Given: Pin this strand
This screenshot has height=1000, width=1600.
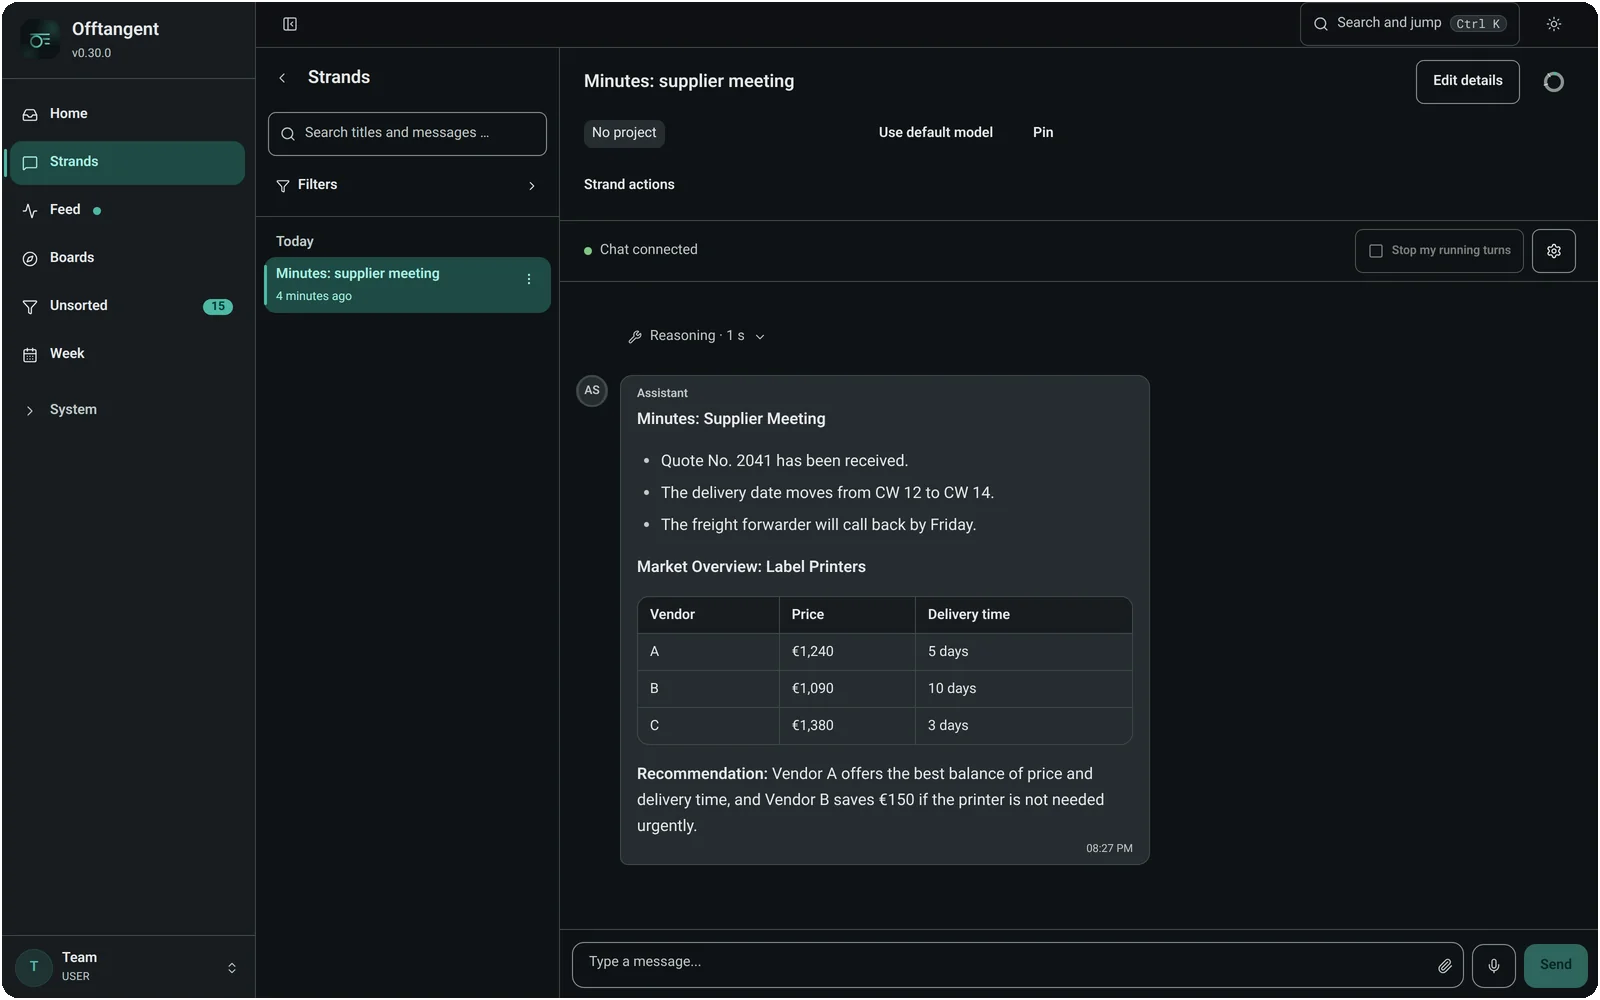Looking at the screenshot, I should 1043,133.
